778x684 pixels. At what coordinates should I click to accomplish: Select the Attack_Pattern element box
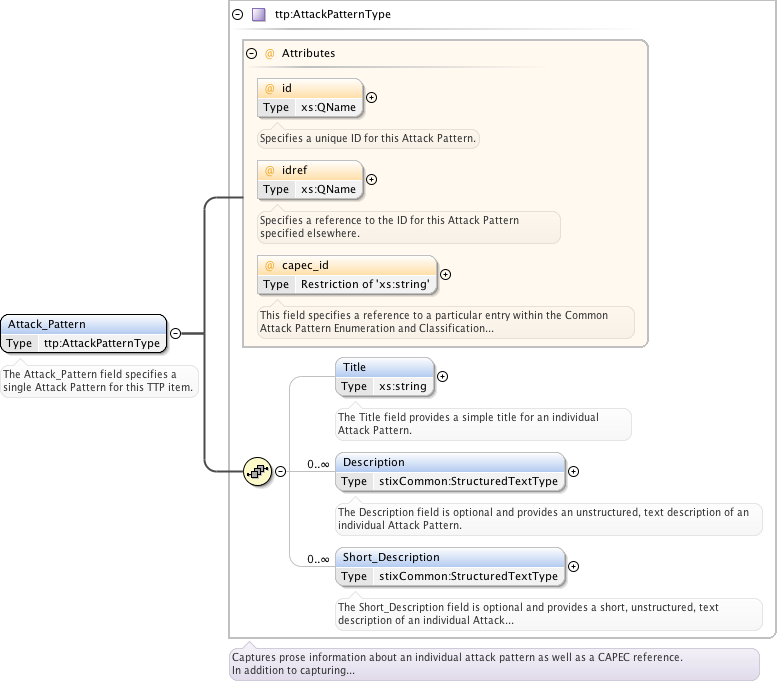[x=83, y=324]
